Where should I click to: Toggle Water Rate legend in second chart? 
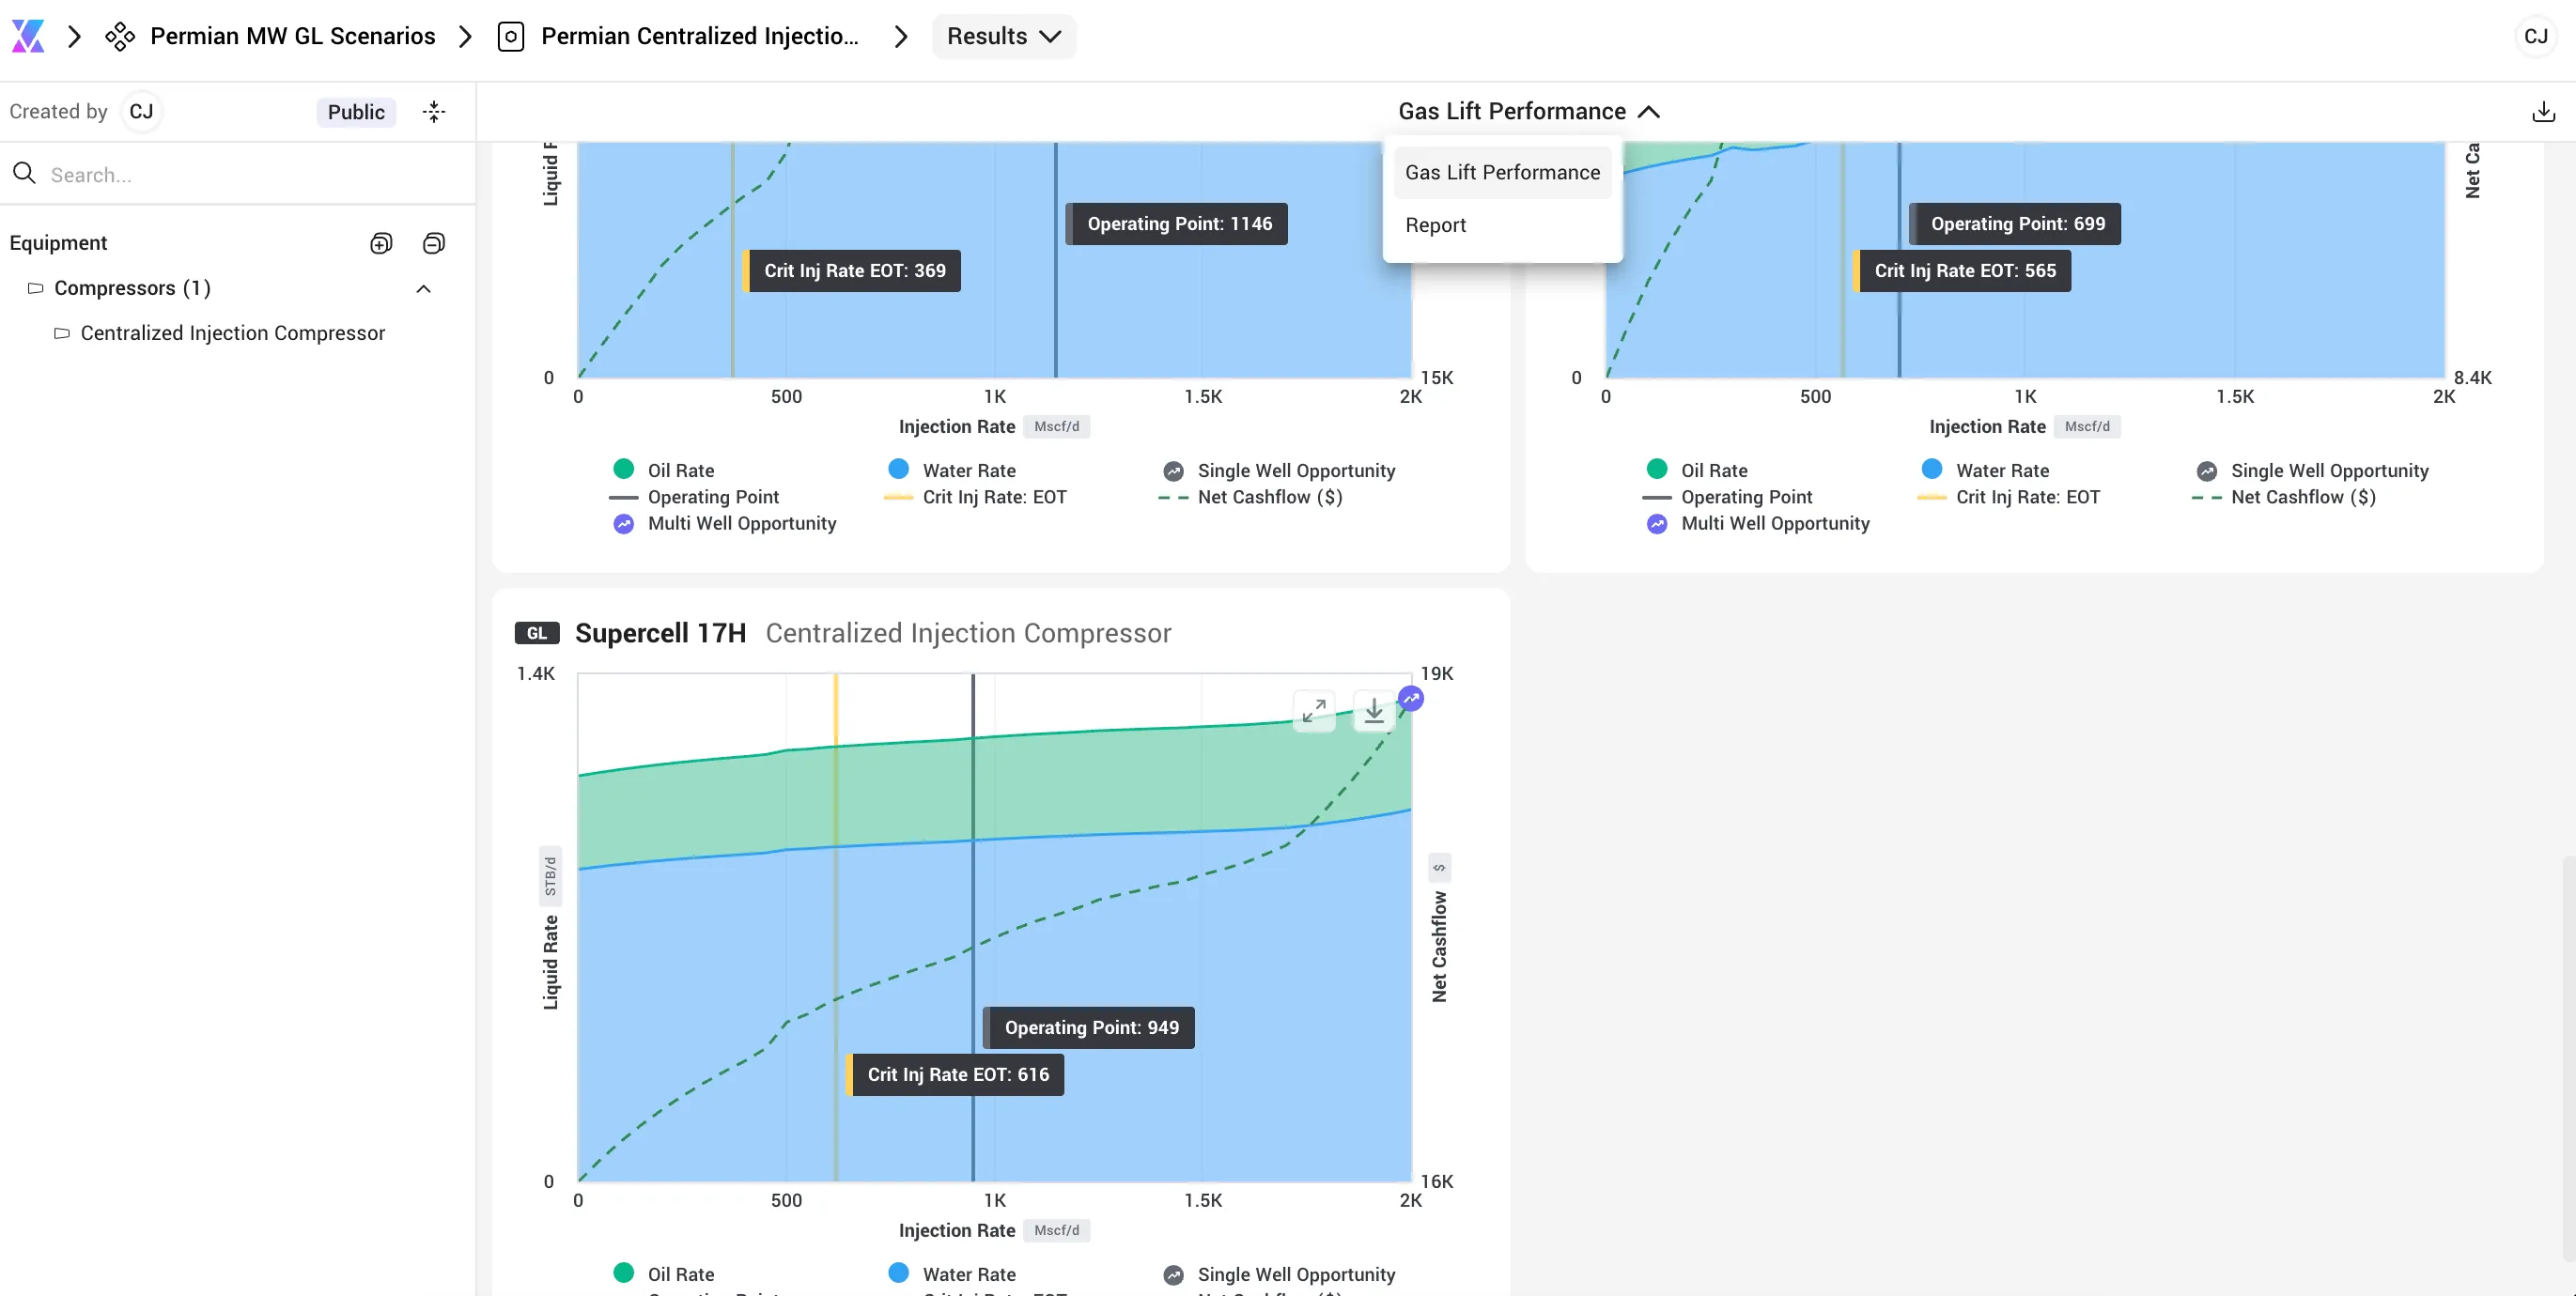[x=1985, y=470]
